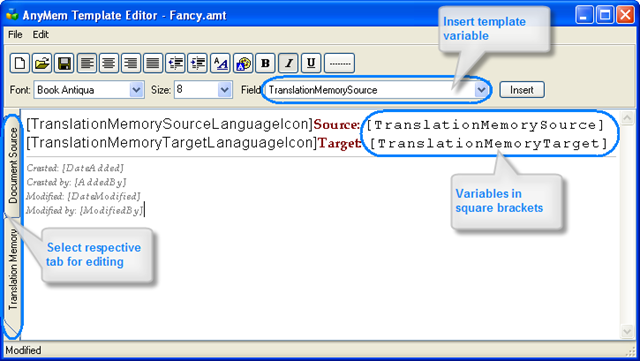Expand the Field variable dropdown

click(481, 90)
